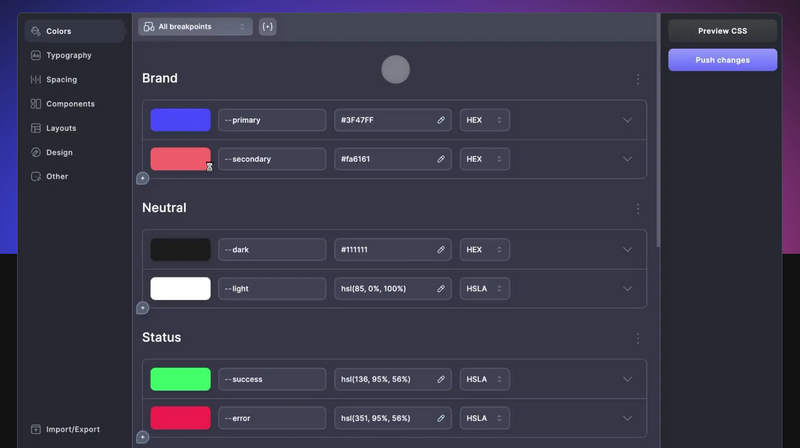Image resolution: width=800 pixels, height=448 pixels.
Task: Click the eyedropper icon for --secondary
Action: (441, 159)
